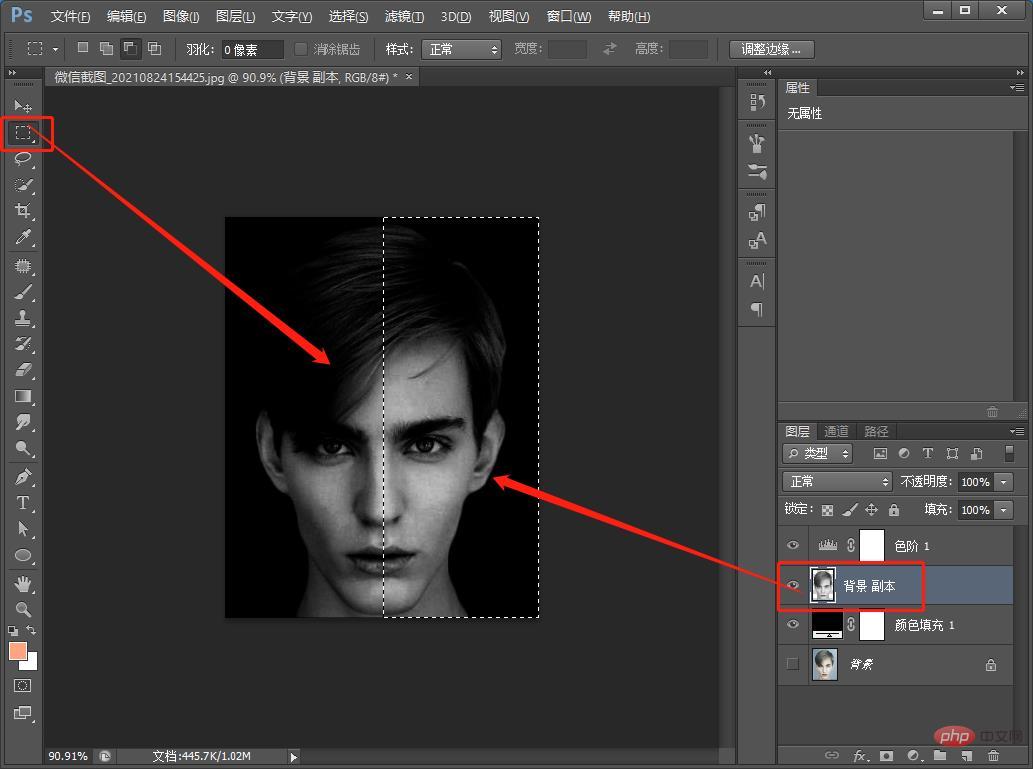Reset default foreground and background colors

pos(13,631)
